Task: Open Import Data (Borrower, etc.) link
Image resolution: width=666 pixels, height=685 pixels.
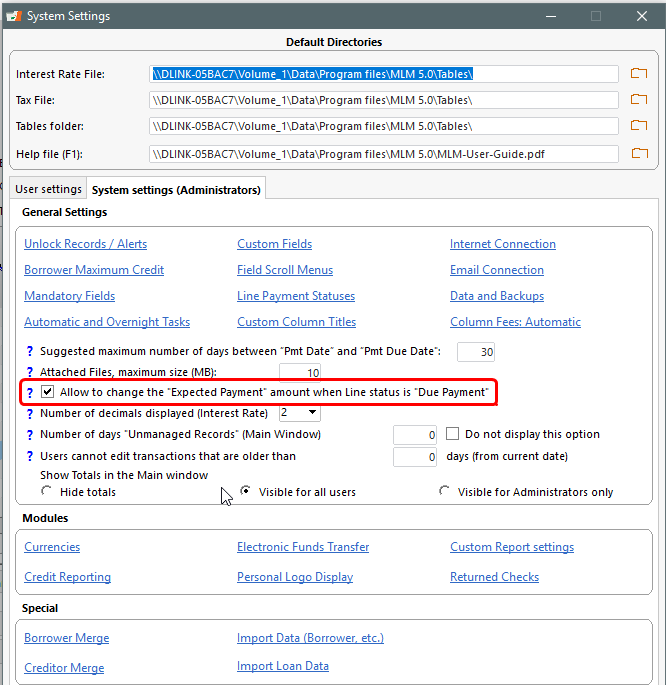Action: pos(311,638)
